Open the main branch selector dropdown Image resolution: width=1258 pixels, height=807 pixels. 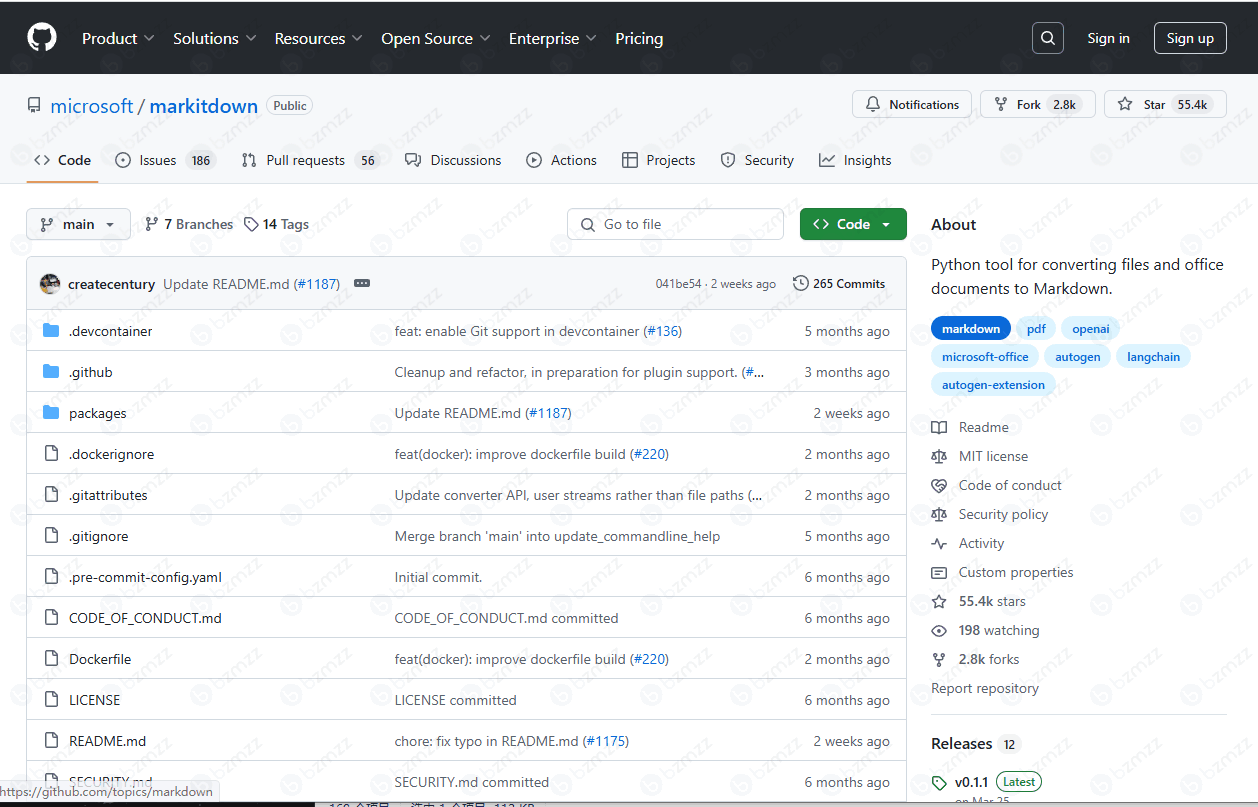(78, 224)
